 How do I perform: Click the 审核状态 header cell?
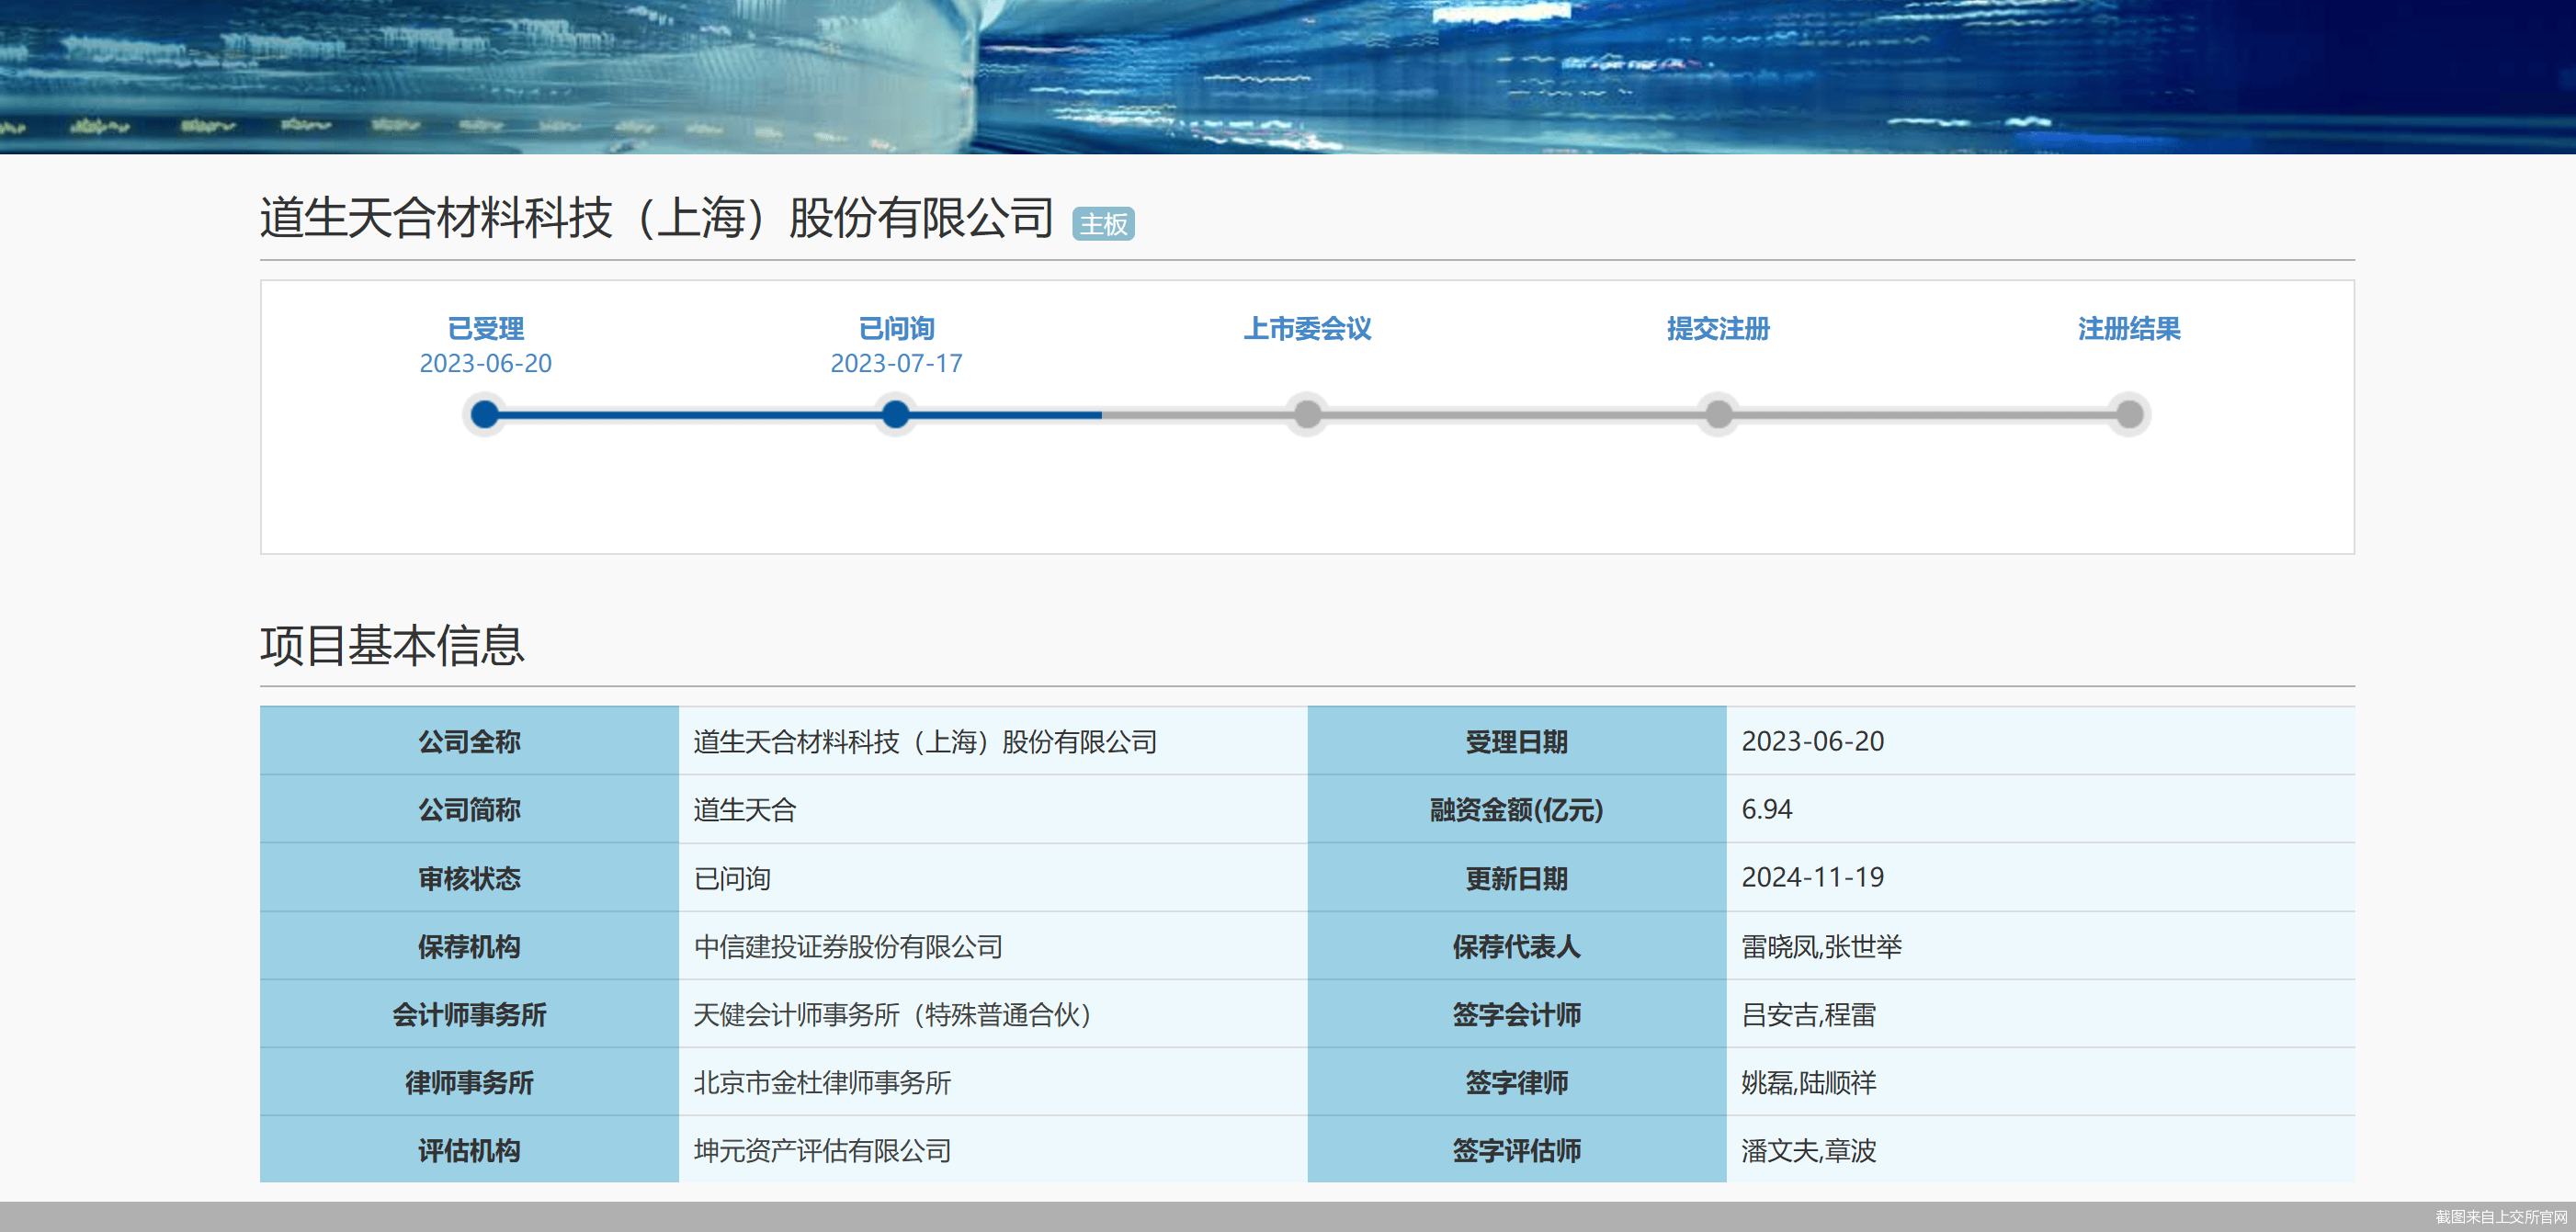click(x=469, y=878)
